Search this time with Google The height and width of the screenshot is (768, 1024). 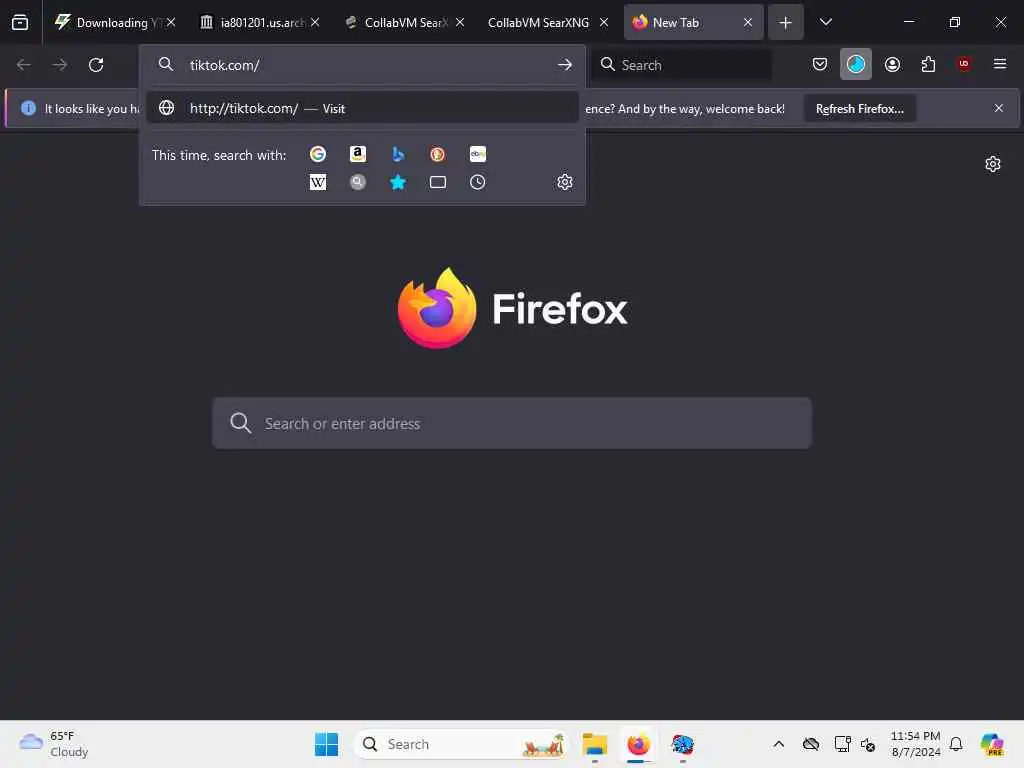click(x=318, y=154)
